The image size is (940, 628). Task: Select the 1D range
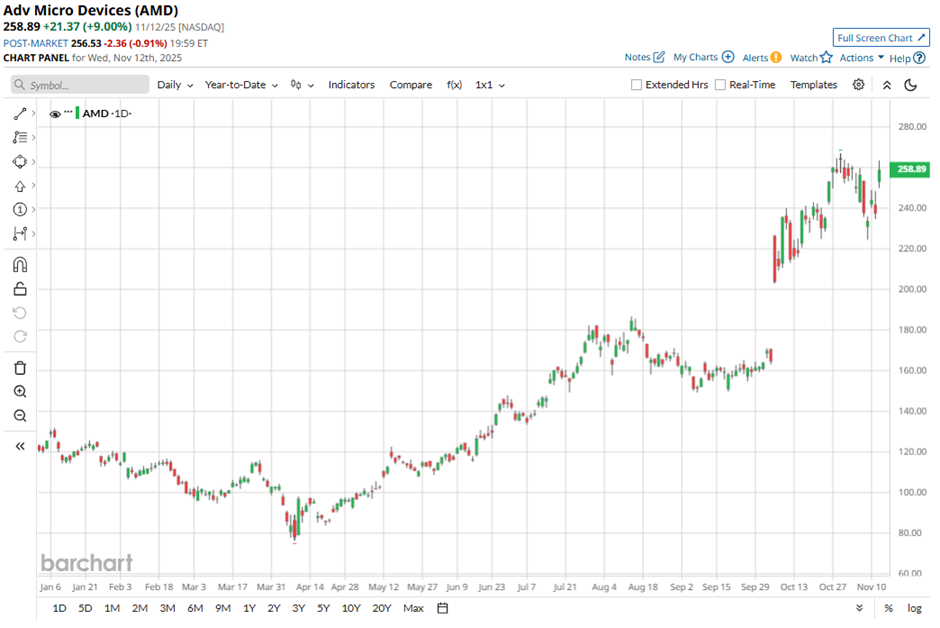59,608
